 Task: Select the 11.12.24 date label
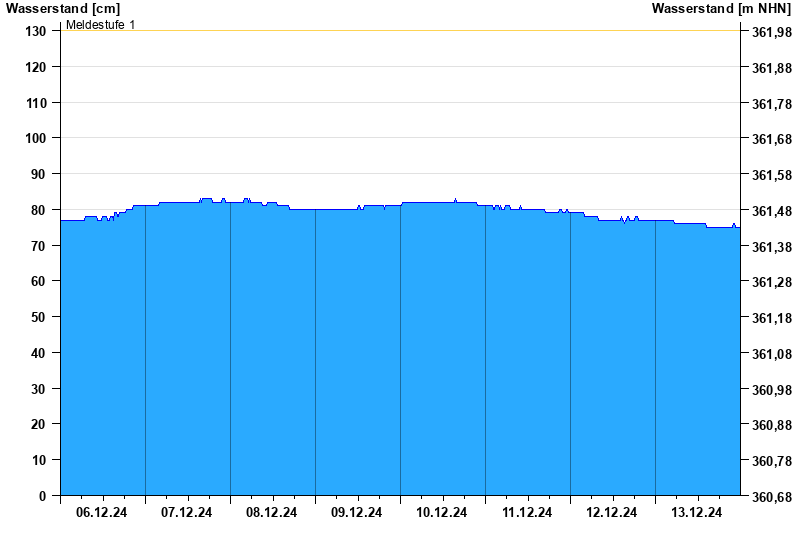point(527,512)
